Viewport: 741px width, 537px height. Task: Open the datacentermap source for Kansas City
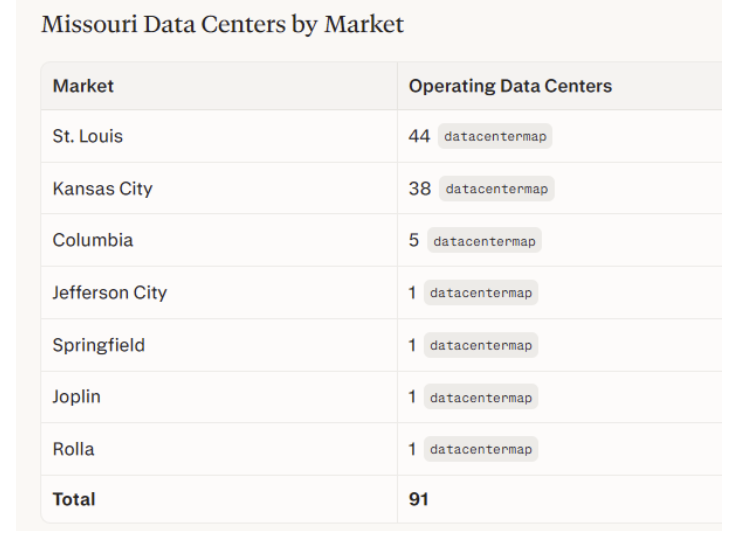tap(497, 189)
